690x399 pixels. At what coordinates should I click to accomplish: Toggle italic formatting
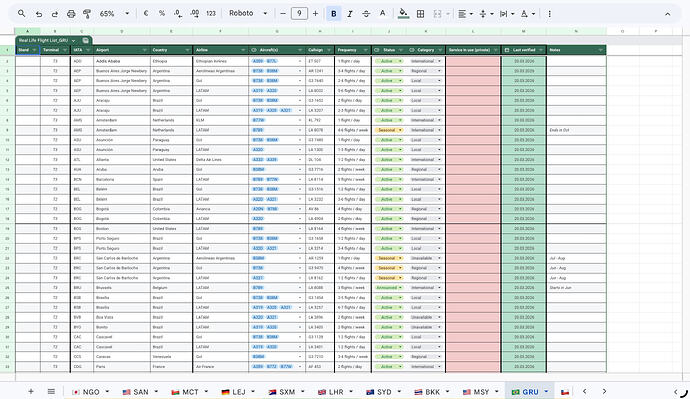[350, 14]
